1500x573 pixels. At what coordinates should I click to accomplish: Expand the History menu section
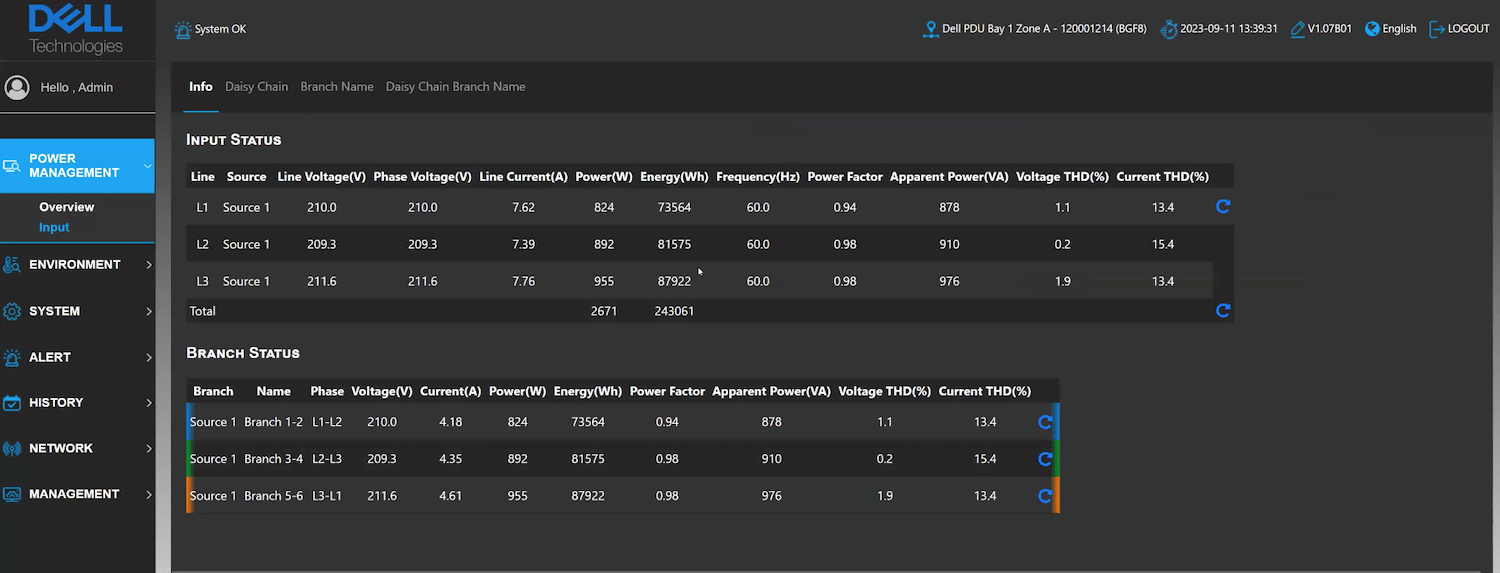tap(77, 403)
